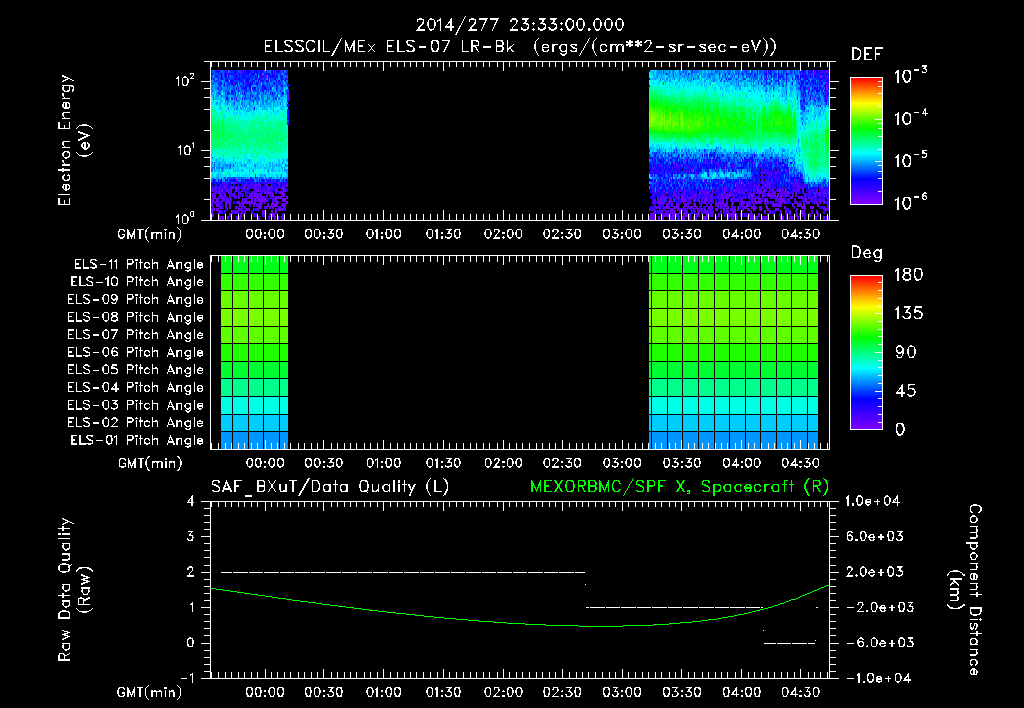Click the 04:30 time tick under bottom plot
Image resolution: width=1024 pixels, height=708 pixels.
pyautogui.click(x=801, y=692)
